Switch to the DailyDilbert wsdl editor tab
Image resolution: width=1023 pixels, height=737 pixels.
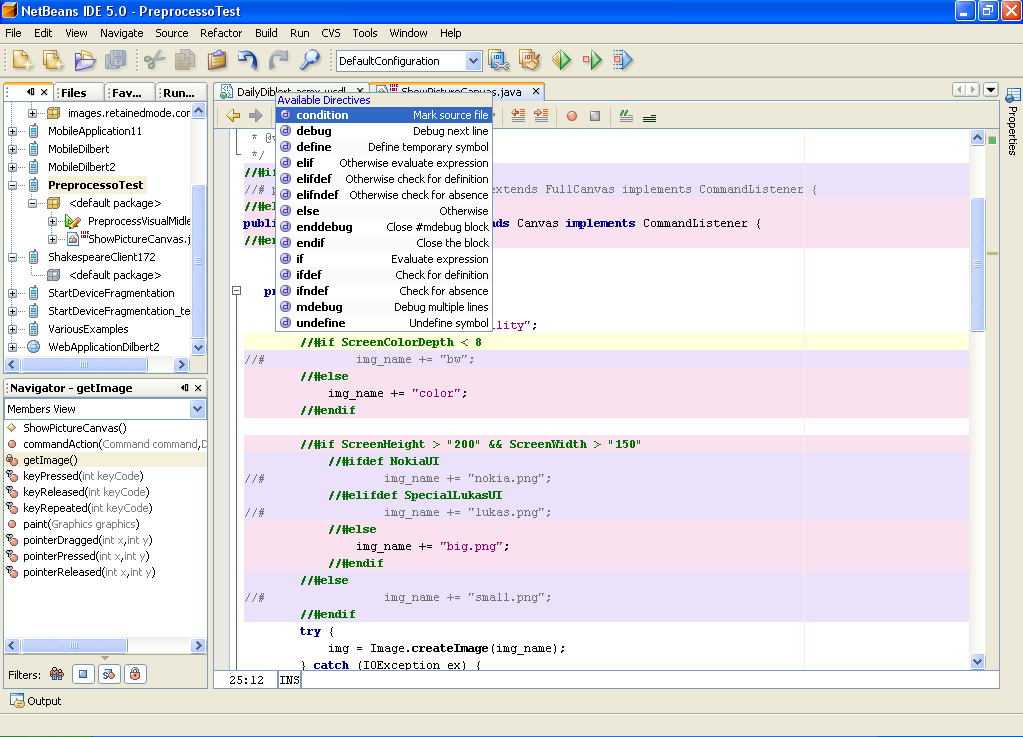(x=293, y=92)
